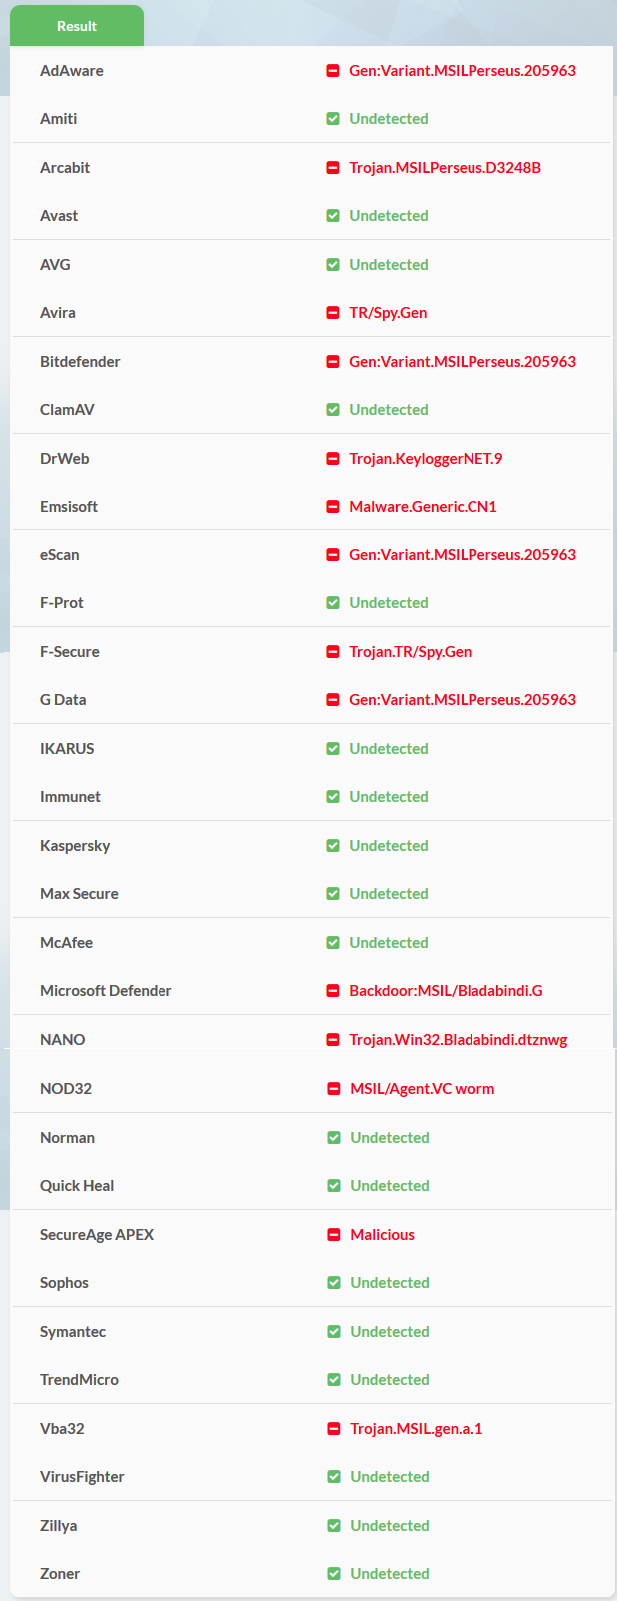Select the MSIL/Agent.VC worm detection
Viewport: 618px width, 1601px height.
tap(422, 1089)
